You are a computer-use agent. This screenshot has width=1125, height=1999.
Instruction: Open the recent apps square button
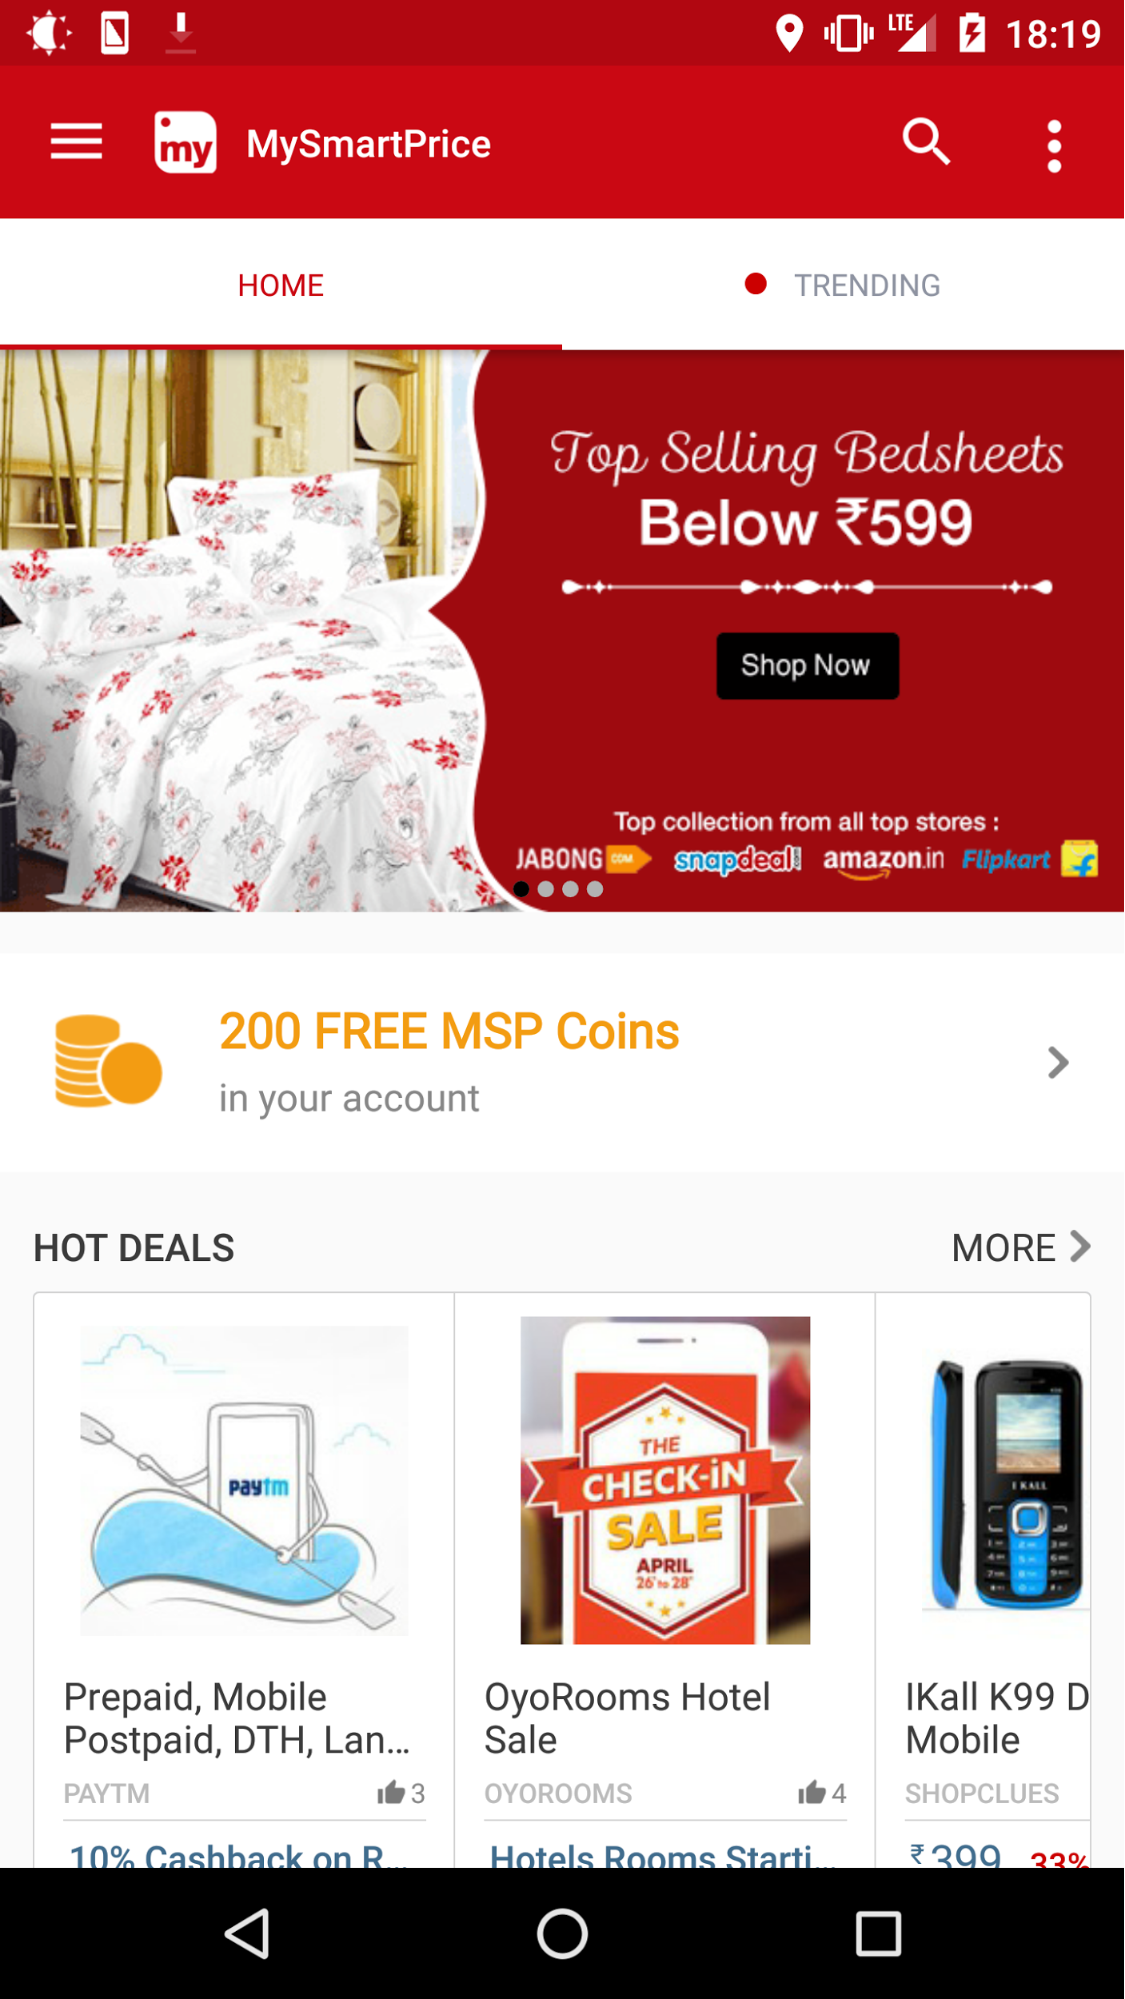click(878, 1933)
